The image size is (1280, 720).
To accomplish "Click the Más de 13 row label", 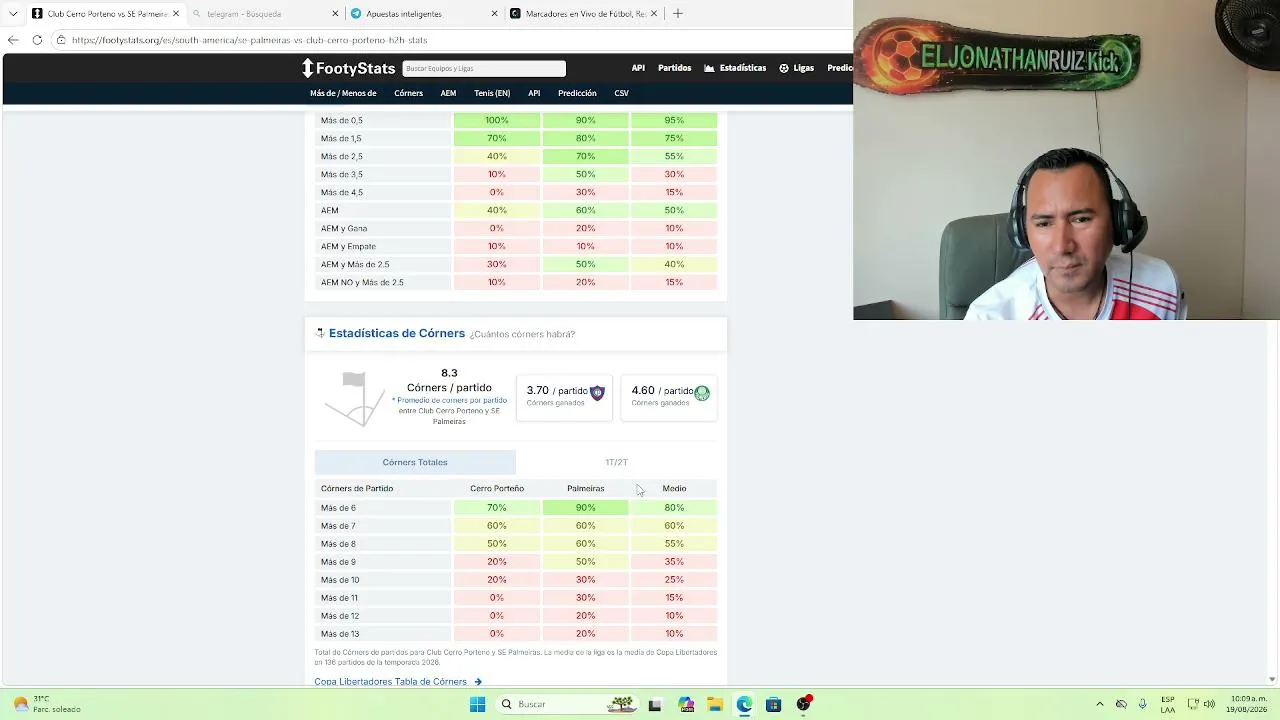I will [339, 634].
